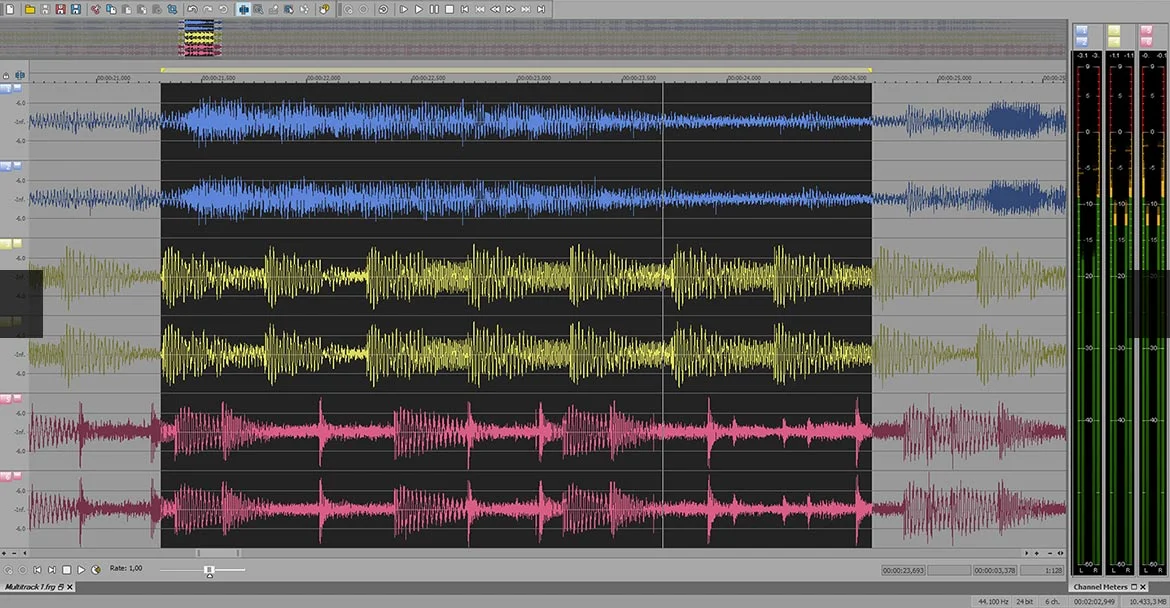Click the 44.100 Hz sample rate status
This screenshot has width=1170, height=608.
tap(994, 601)
